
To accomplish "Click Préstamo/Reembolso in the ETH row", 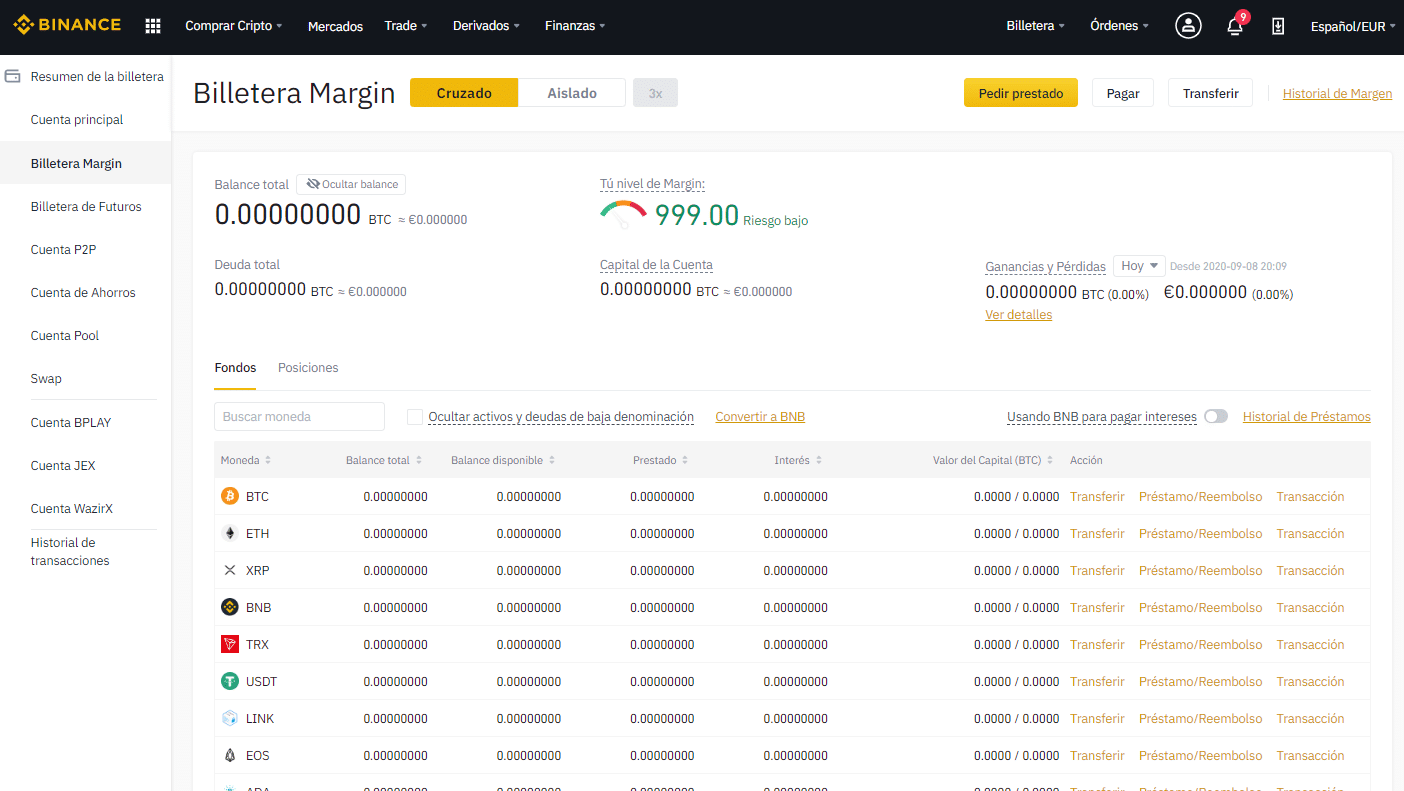I will pyautogui.click(x=1200, y=534).
